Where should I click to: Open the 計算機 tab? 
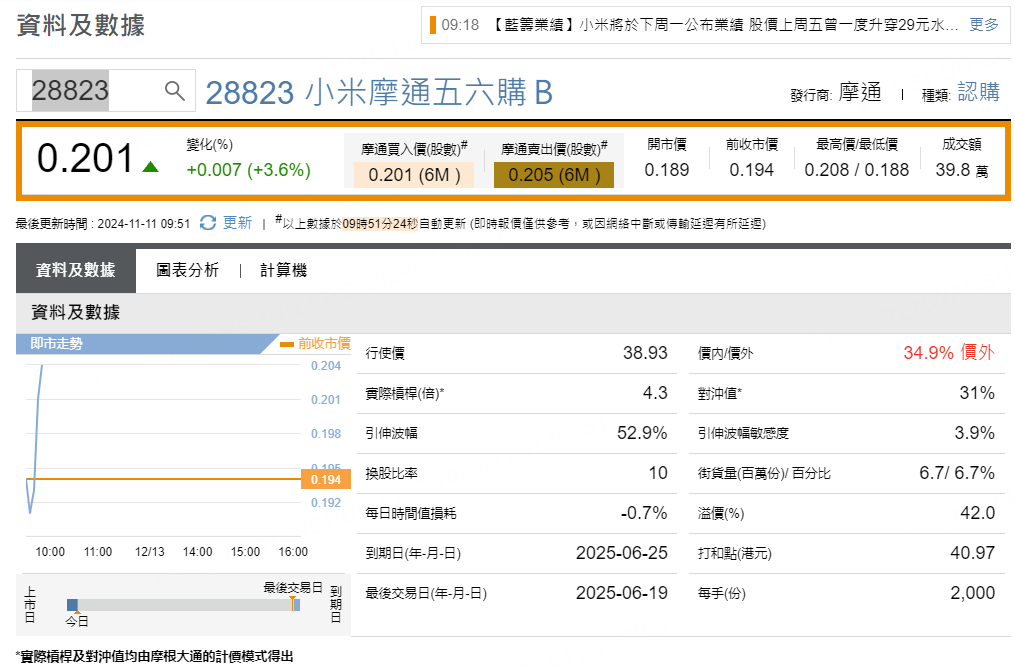284,270
